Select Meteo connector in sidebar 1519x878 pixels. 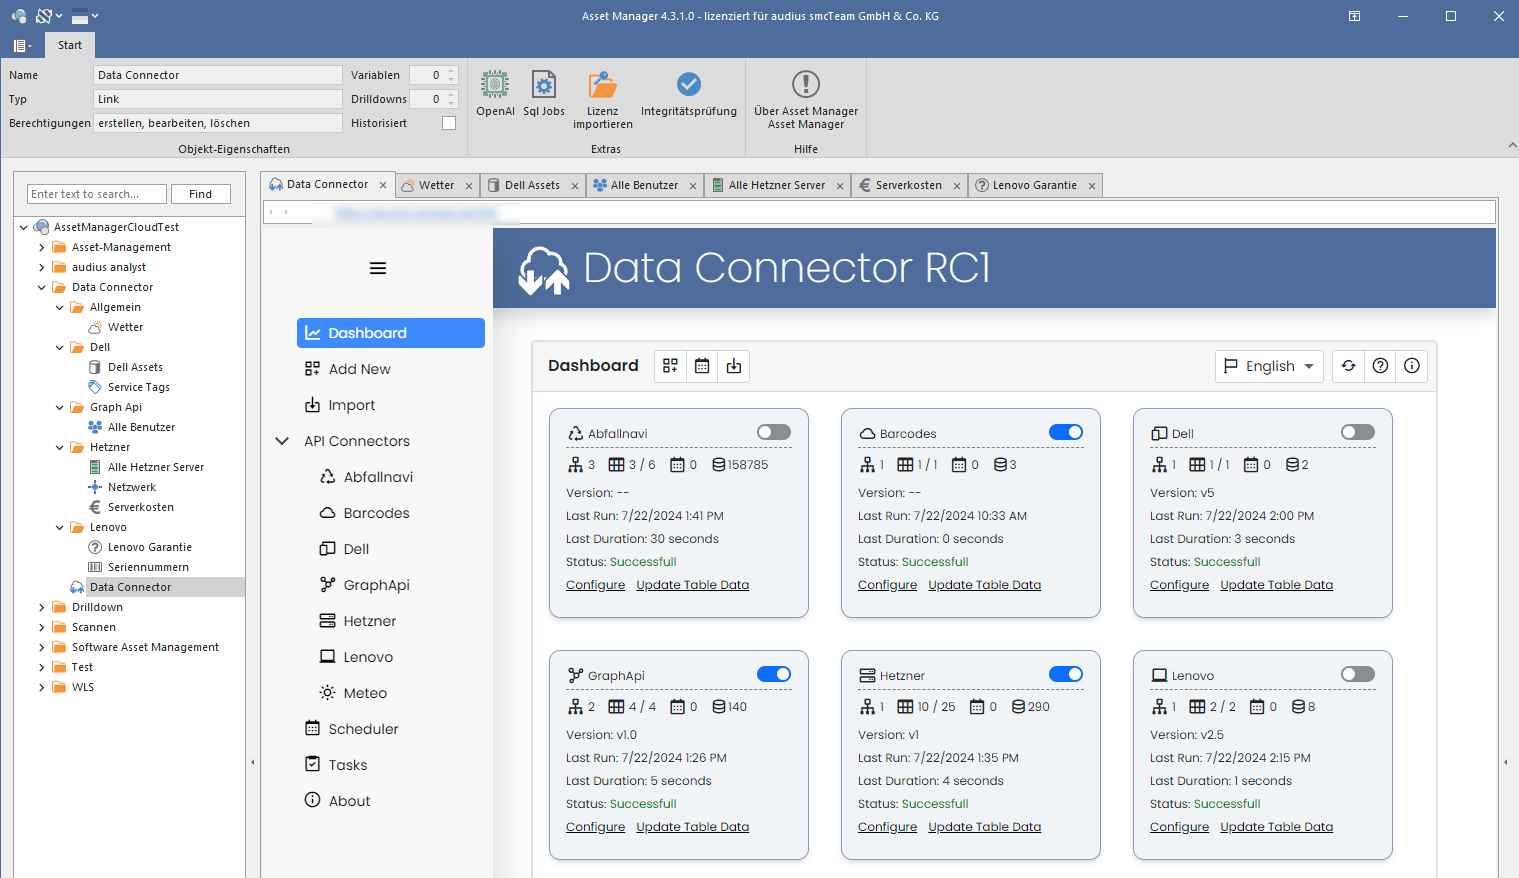(365, 693)
